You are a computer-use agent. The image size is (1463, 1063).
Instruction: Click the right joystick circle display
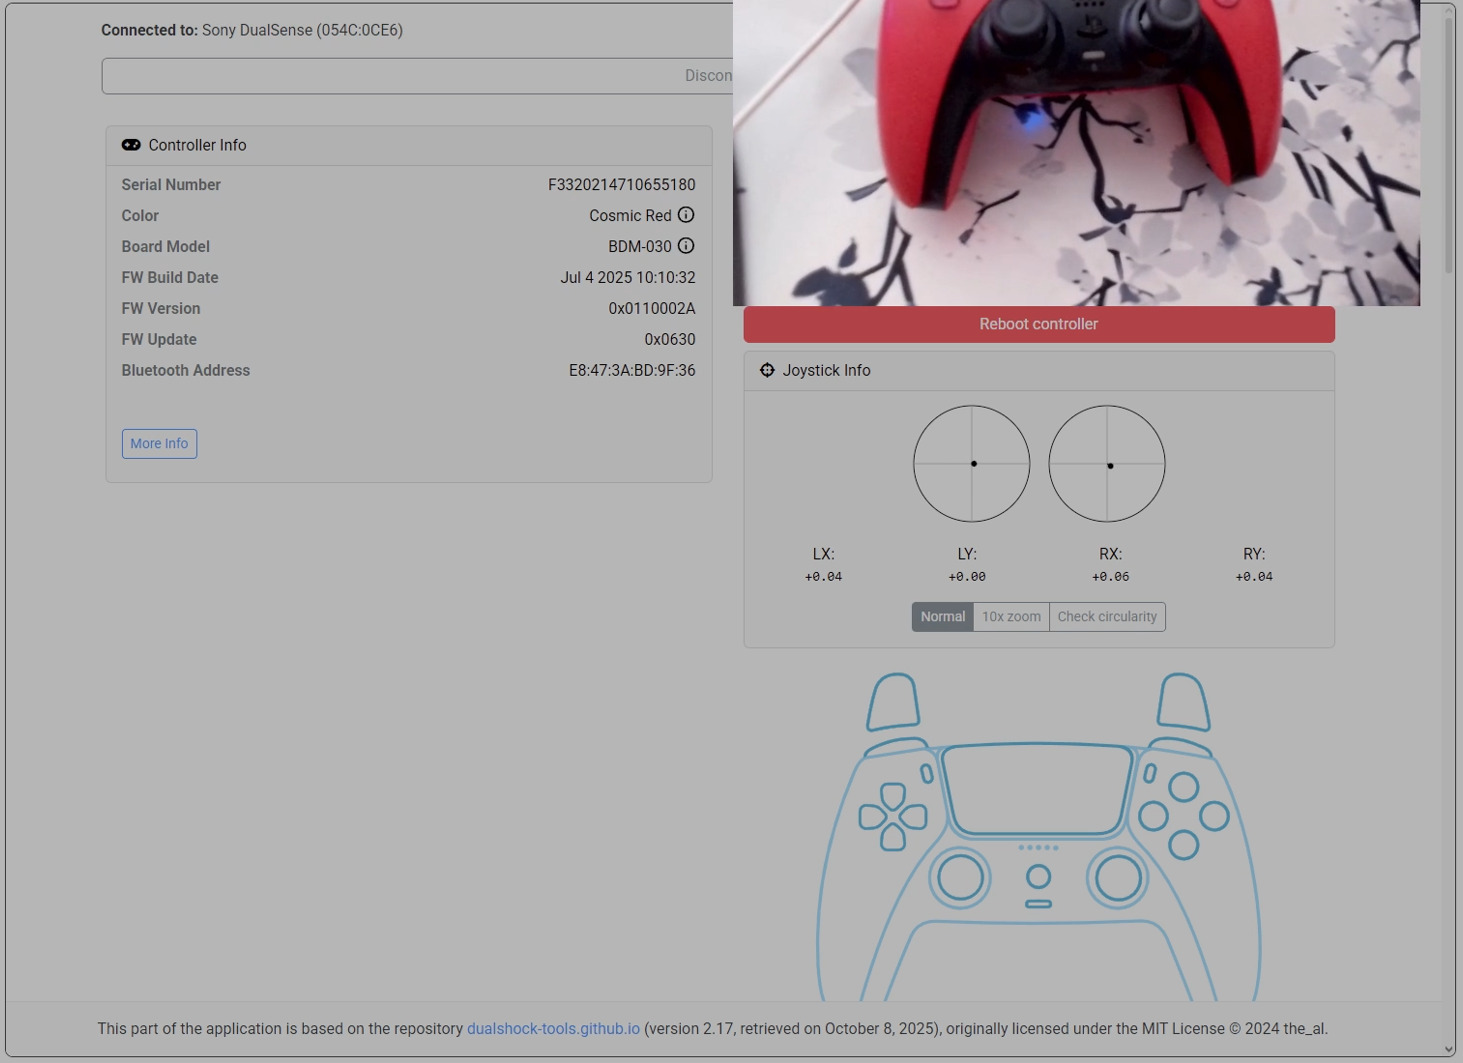coord(1107,464)
